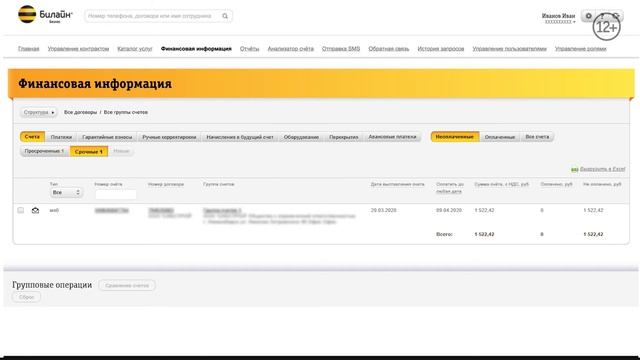640x360 pixels.
Task: Open the Тип filter dropdown
Action: [x=66, y=192]
